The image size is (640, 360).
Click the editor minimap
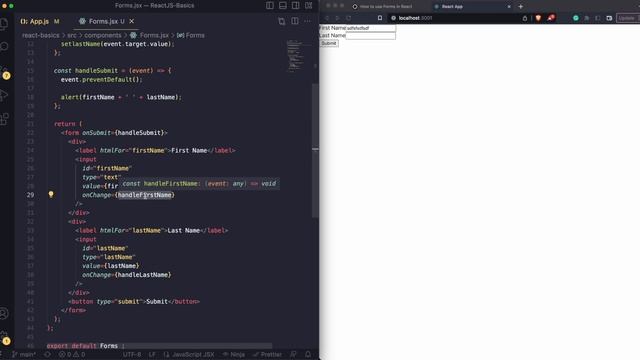coord(296,56)
